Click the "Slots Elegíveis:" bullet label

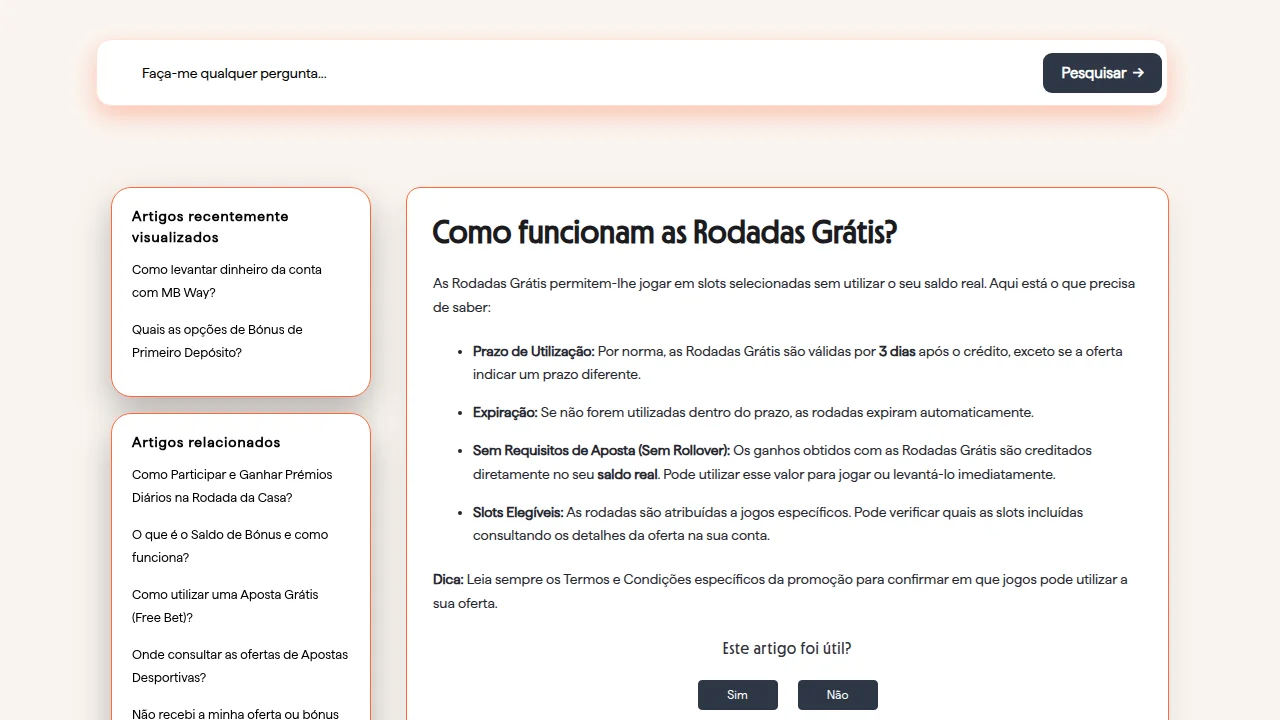[x=518, y=513]
